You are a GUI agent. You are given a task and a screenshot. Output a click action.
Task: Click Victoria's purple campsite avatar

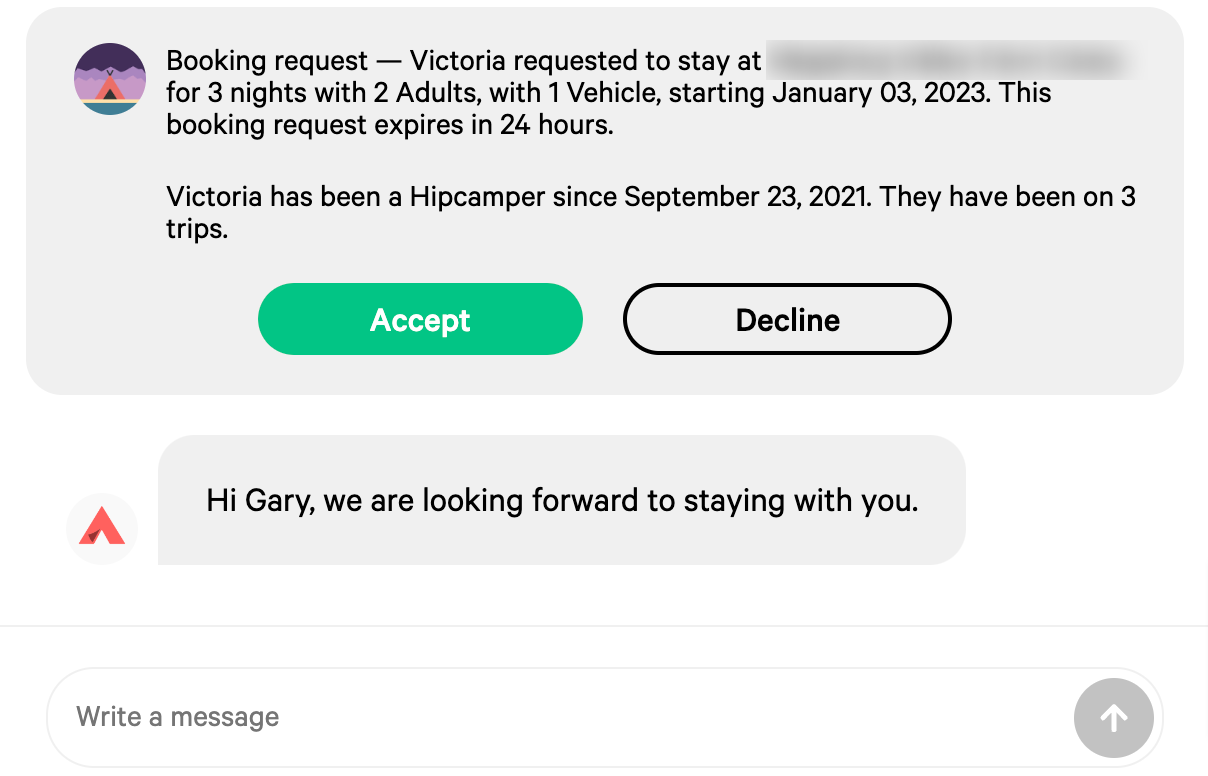[110, 79]
